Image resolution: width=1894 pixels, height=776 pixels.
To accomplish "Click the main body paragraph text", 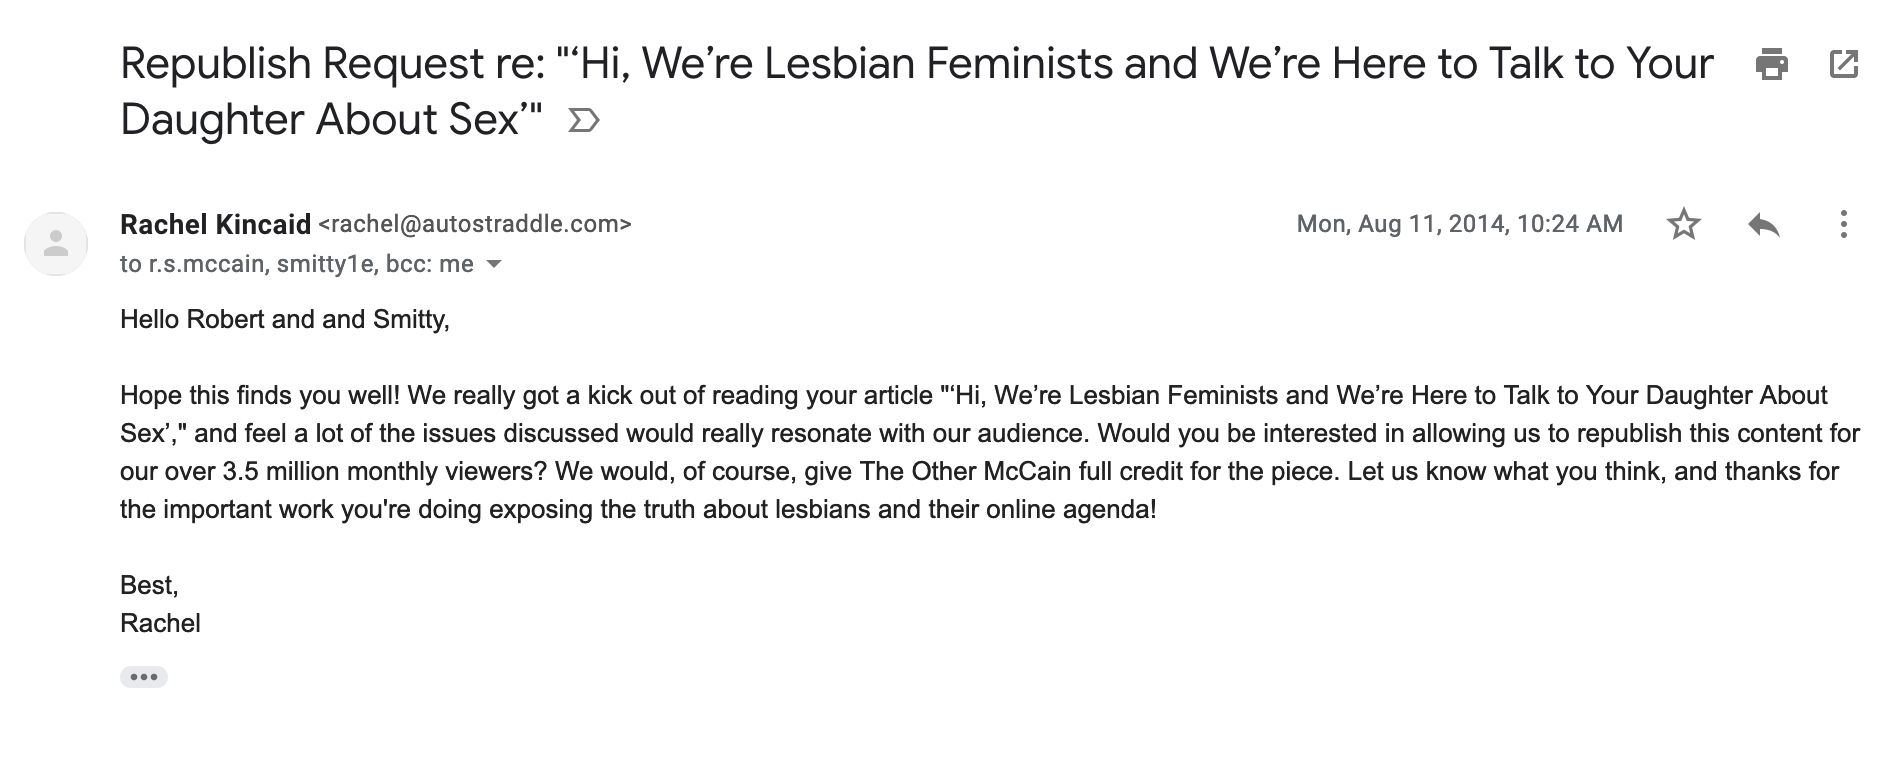I will pyautogui.click(x=990, y=452).
